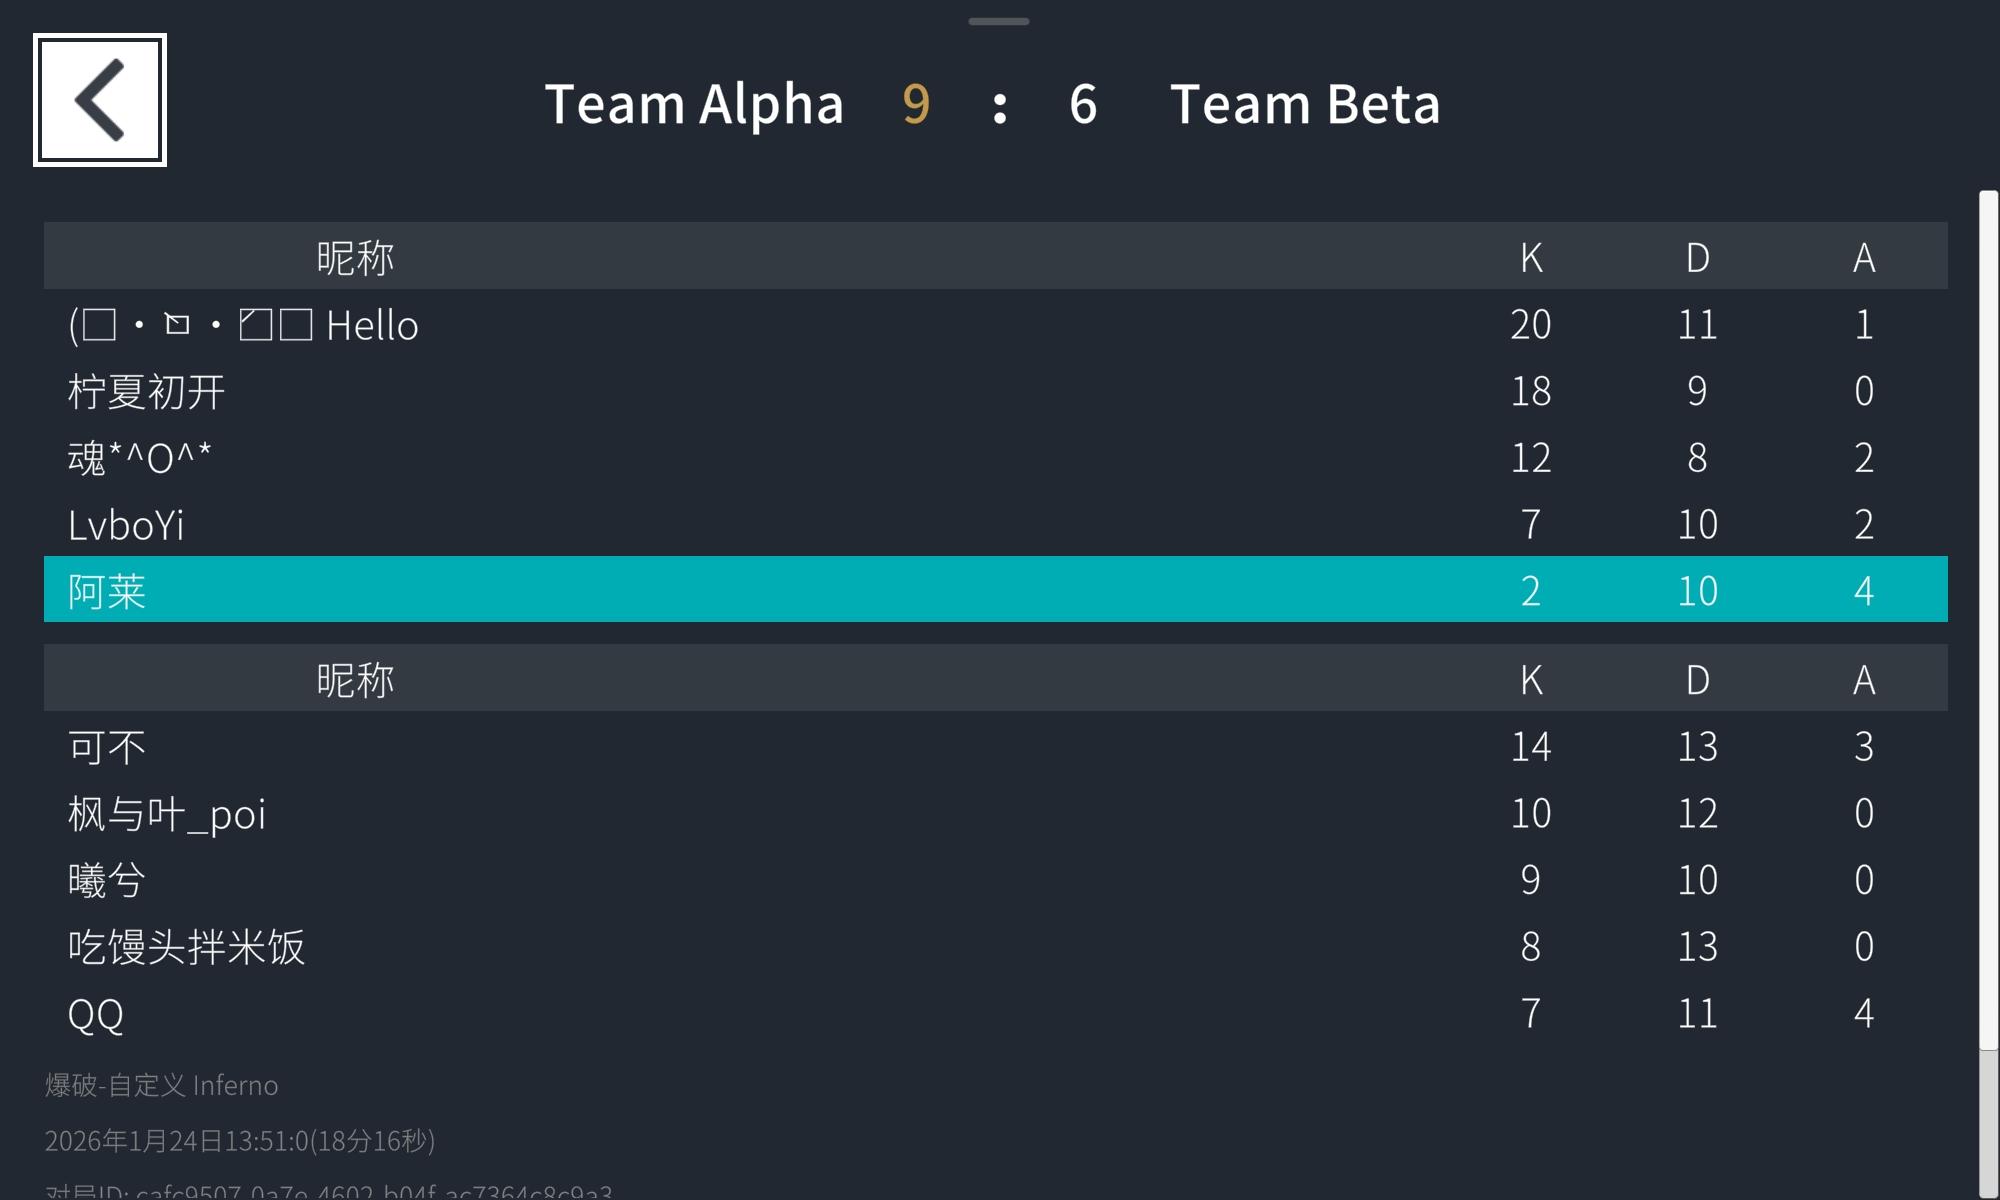Screen dimensions: 2000x1200
Task: Select the 可不 player row
Action: pos(995,747)
